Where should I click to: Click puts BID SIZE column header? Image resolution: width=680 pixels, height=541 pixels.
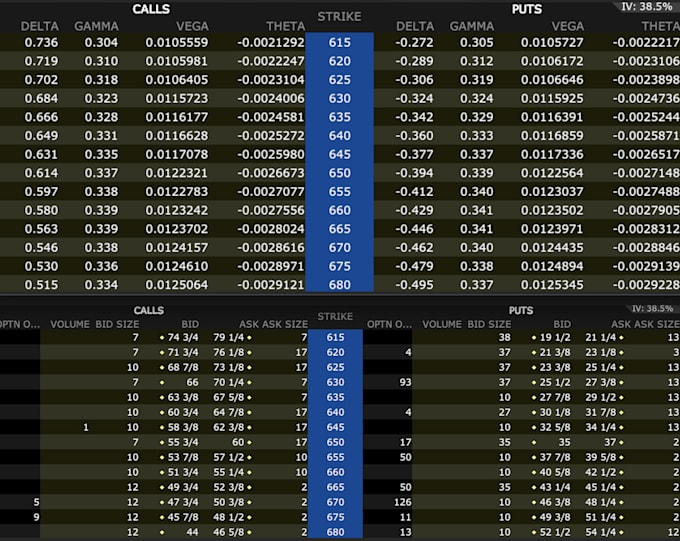489,325
